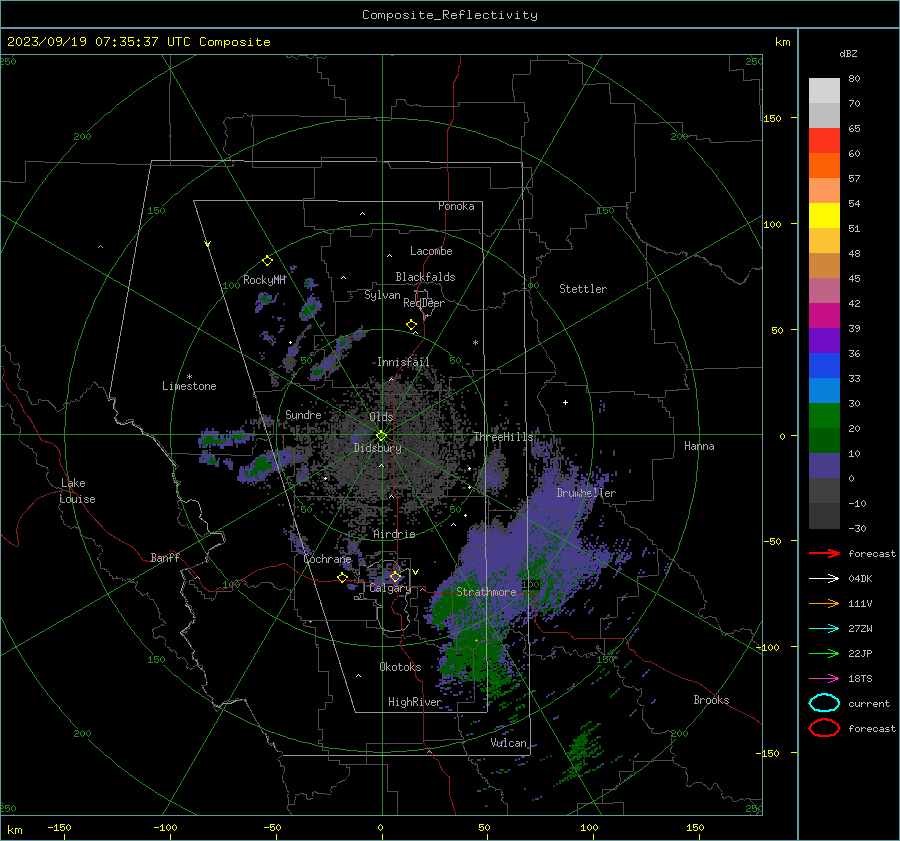Click the yellow radar site marker near Didsbury

[x=381, y=435]
